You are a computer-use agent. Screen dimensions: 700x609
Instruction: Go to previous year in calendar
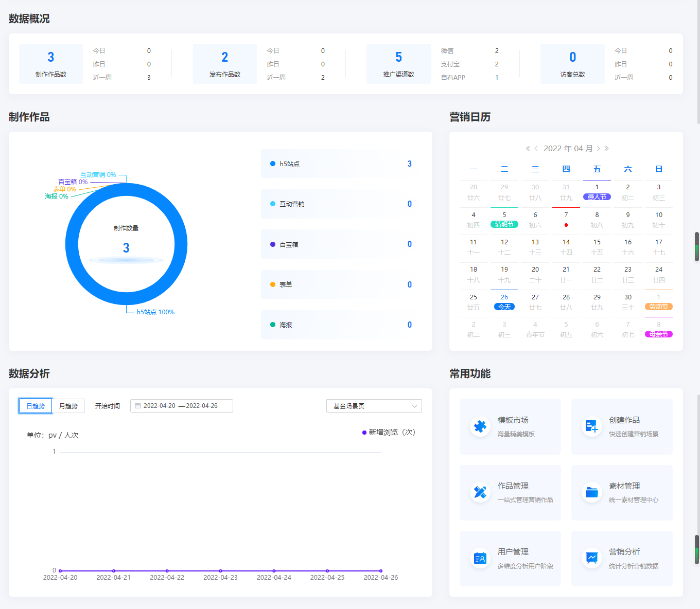coord(528,149)
